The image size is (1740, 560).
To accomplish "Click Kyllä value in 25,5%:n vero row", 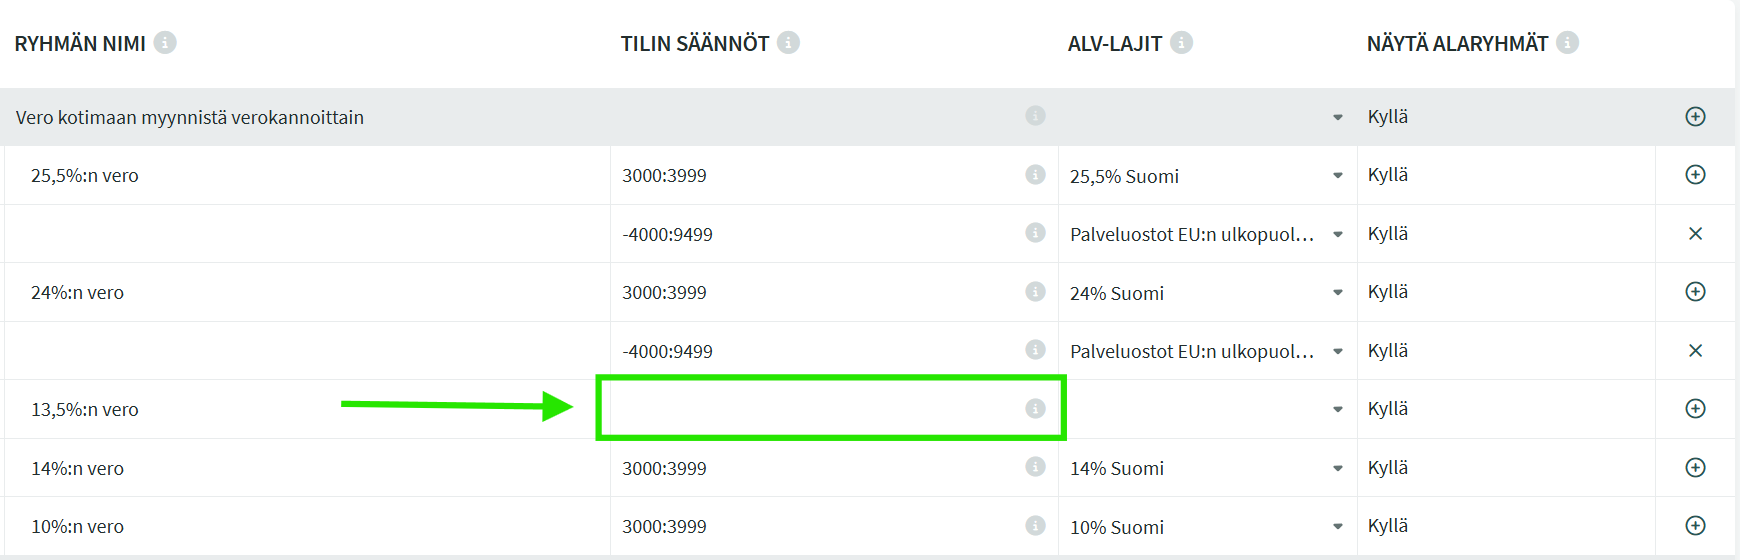I will [x=1388, y=175].
